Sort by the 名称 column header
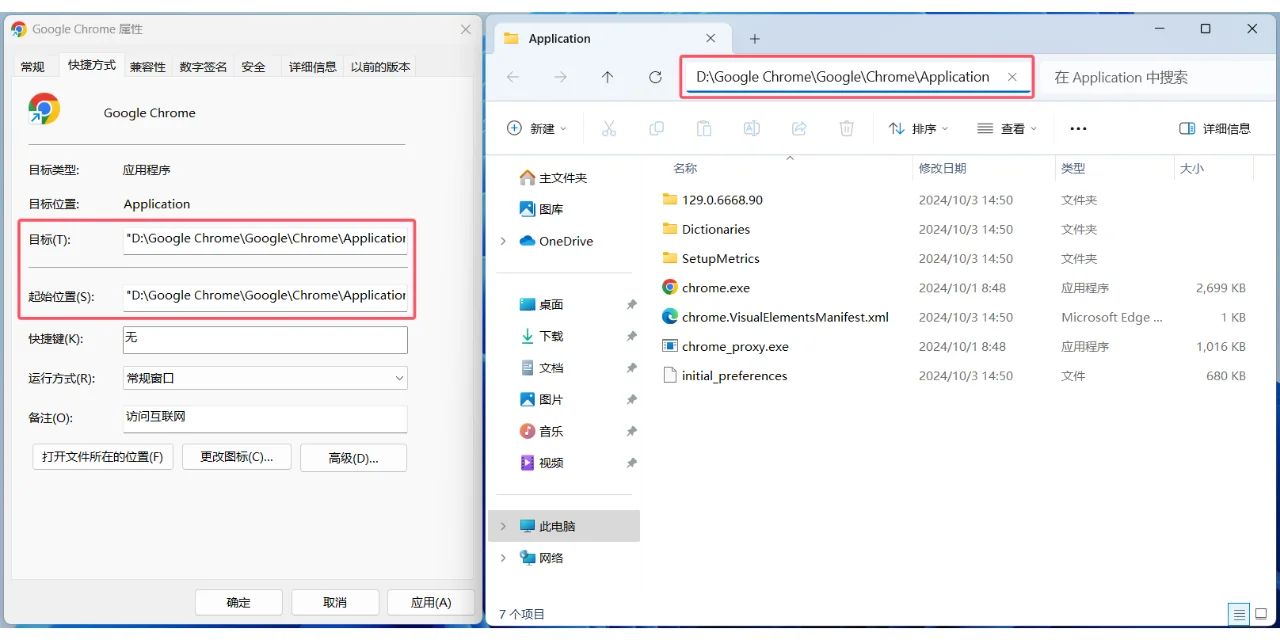1280x640 pixels. pos(685,168)
